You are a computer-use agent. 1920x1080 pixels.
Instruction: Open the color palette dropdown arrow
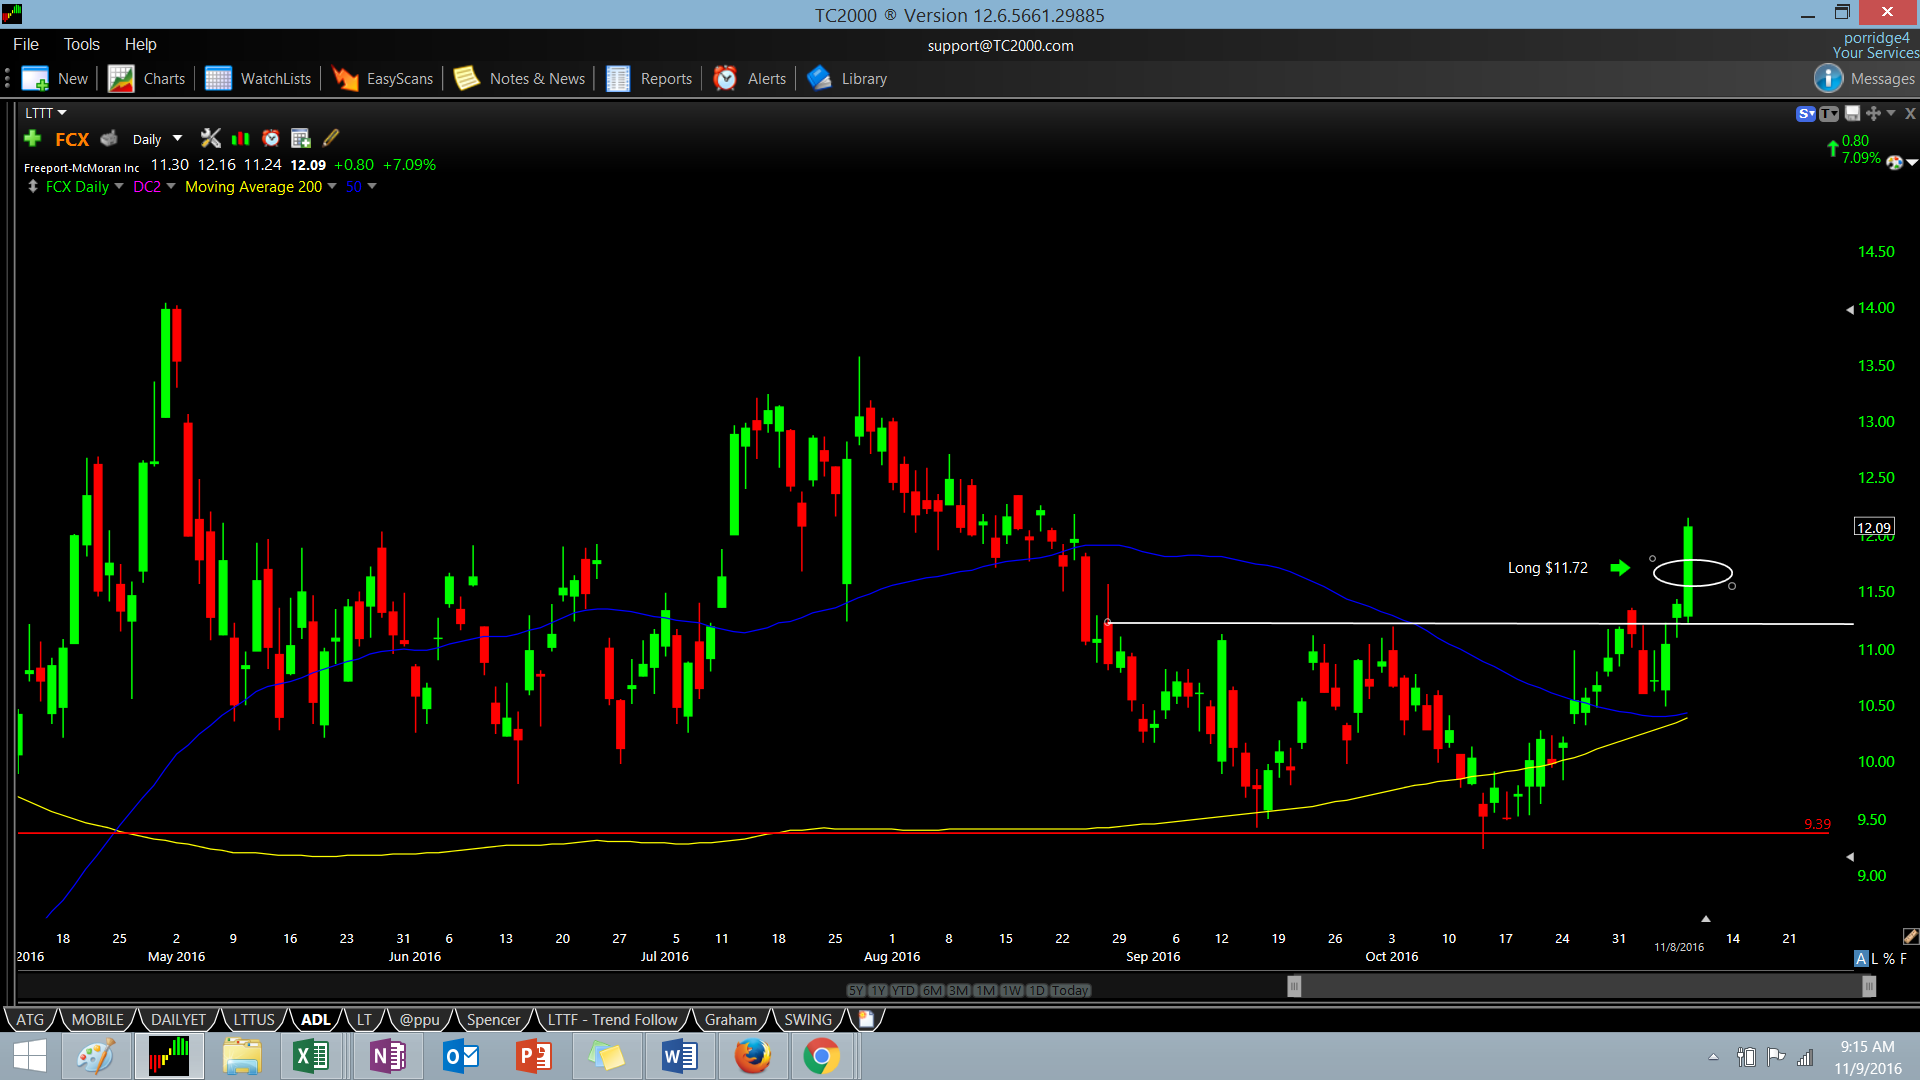tap(1912, 163)
